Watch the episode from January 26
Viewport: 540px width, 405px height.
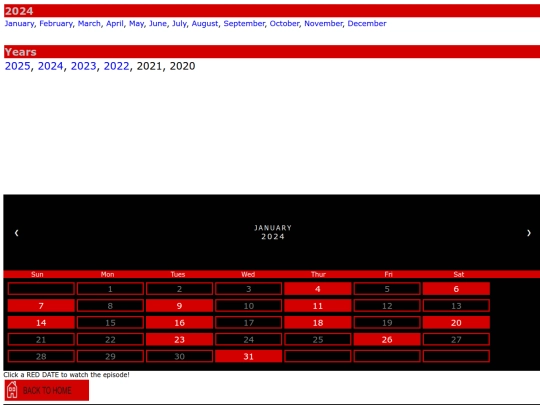pyautogui.click(x=387, y=339)
